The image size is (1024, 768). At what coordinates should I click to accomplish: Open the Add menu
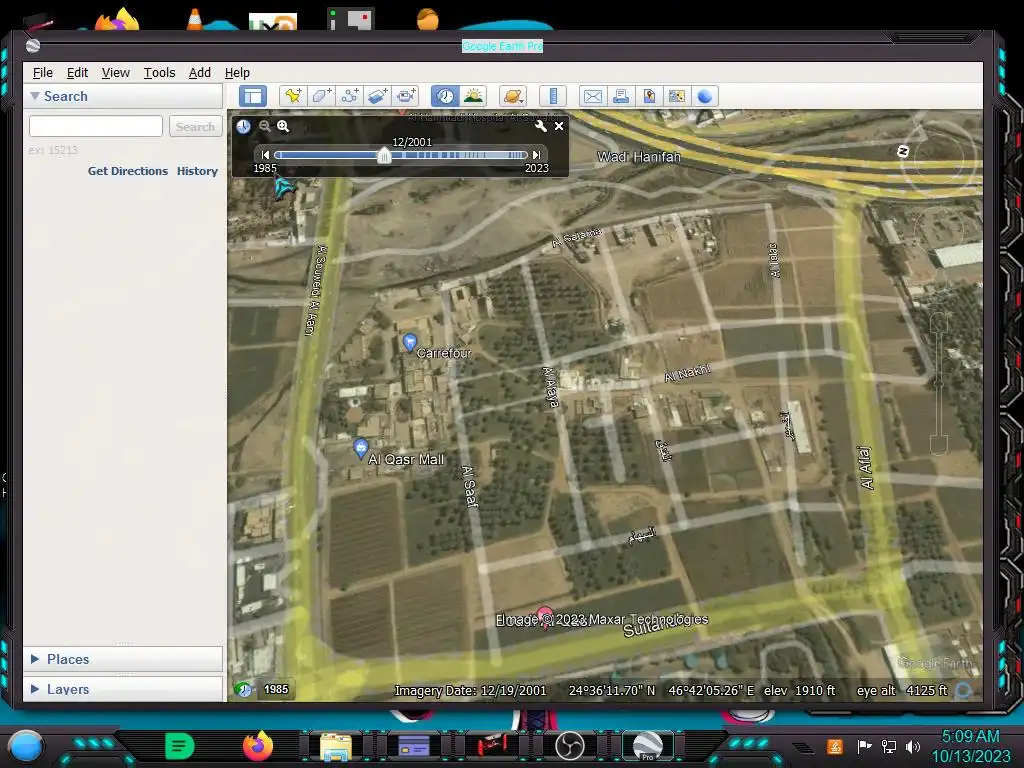tap(200, 72)
